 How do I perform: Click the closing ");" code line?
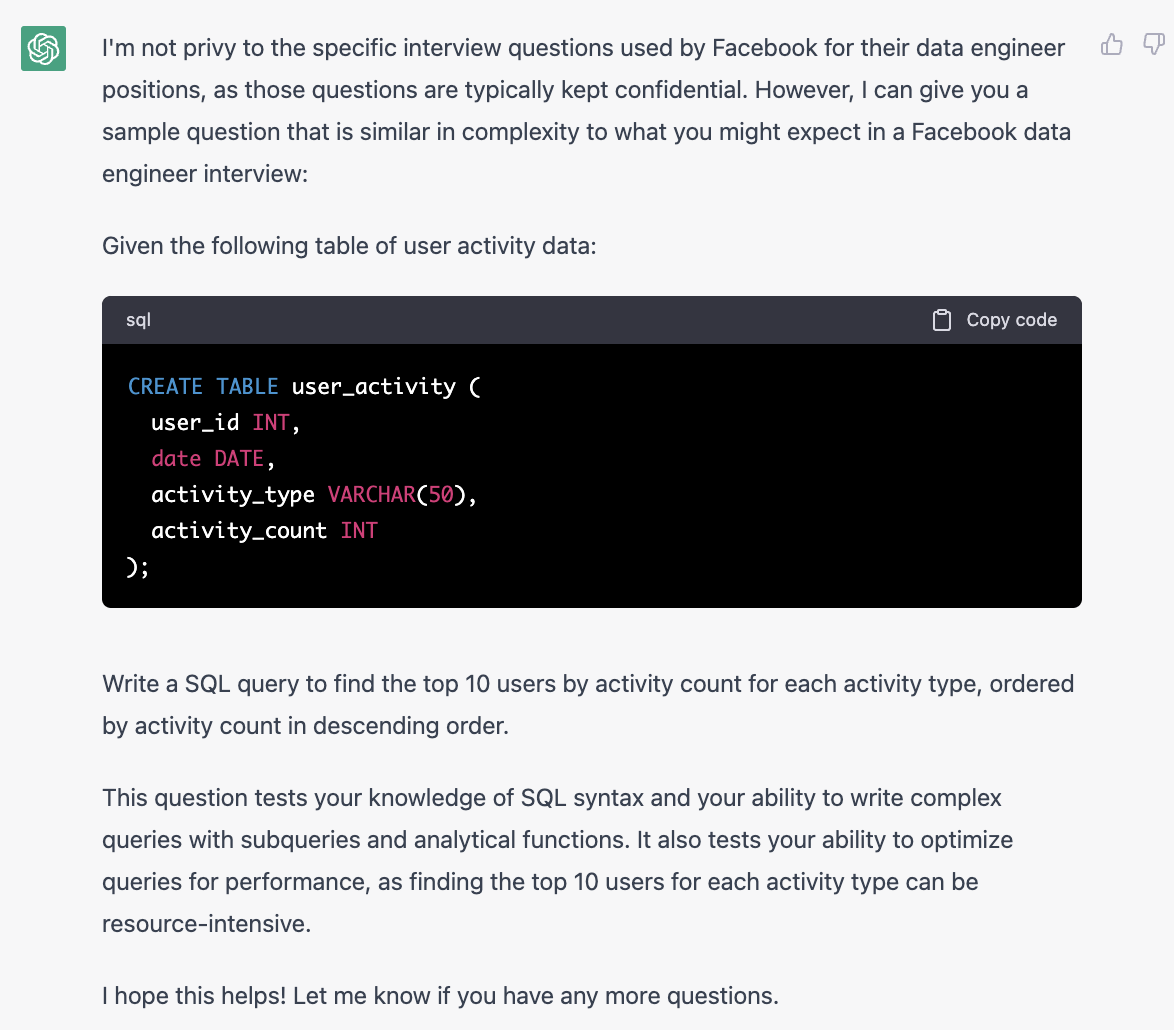[x=139, y=566]
